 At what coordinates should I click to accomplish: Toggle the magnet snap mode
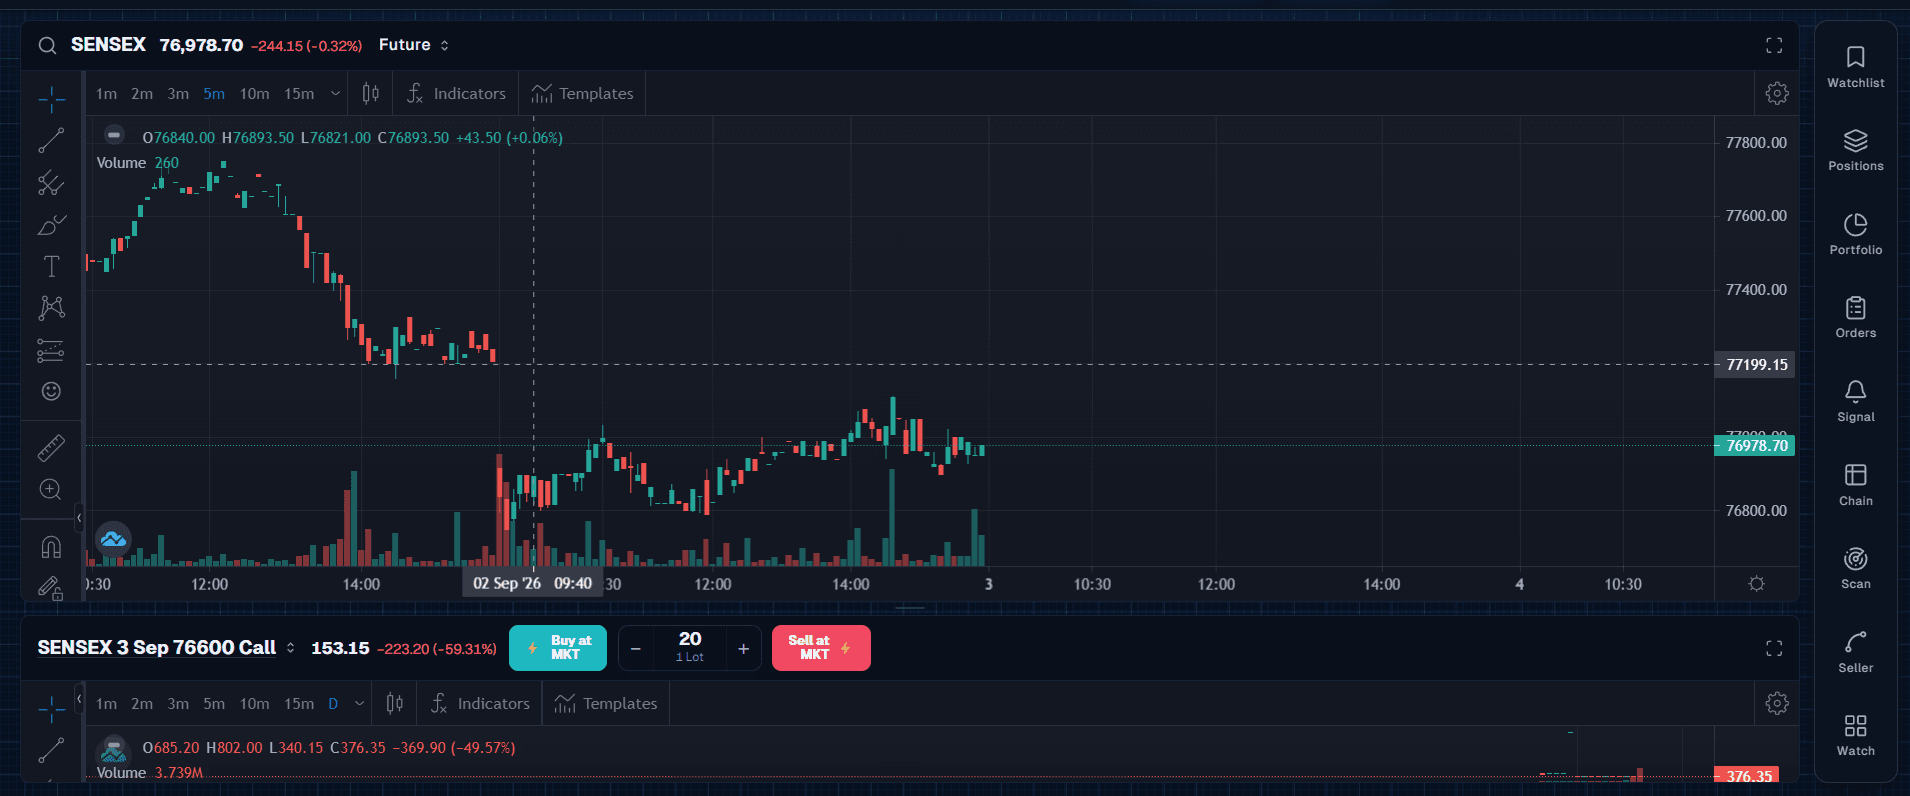point(51,547)
